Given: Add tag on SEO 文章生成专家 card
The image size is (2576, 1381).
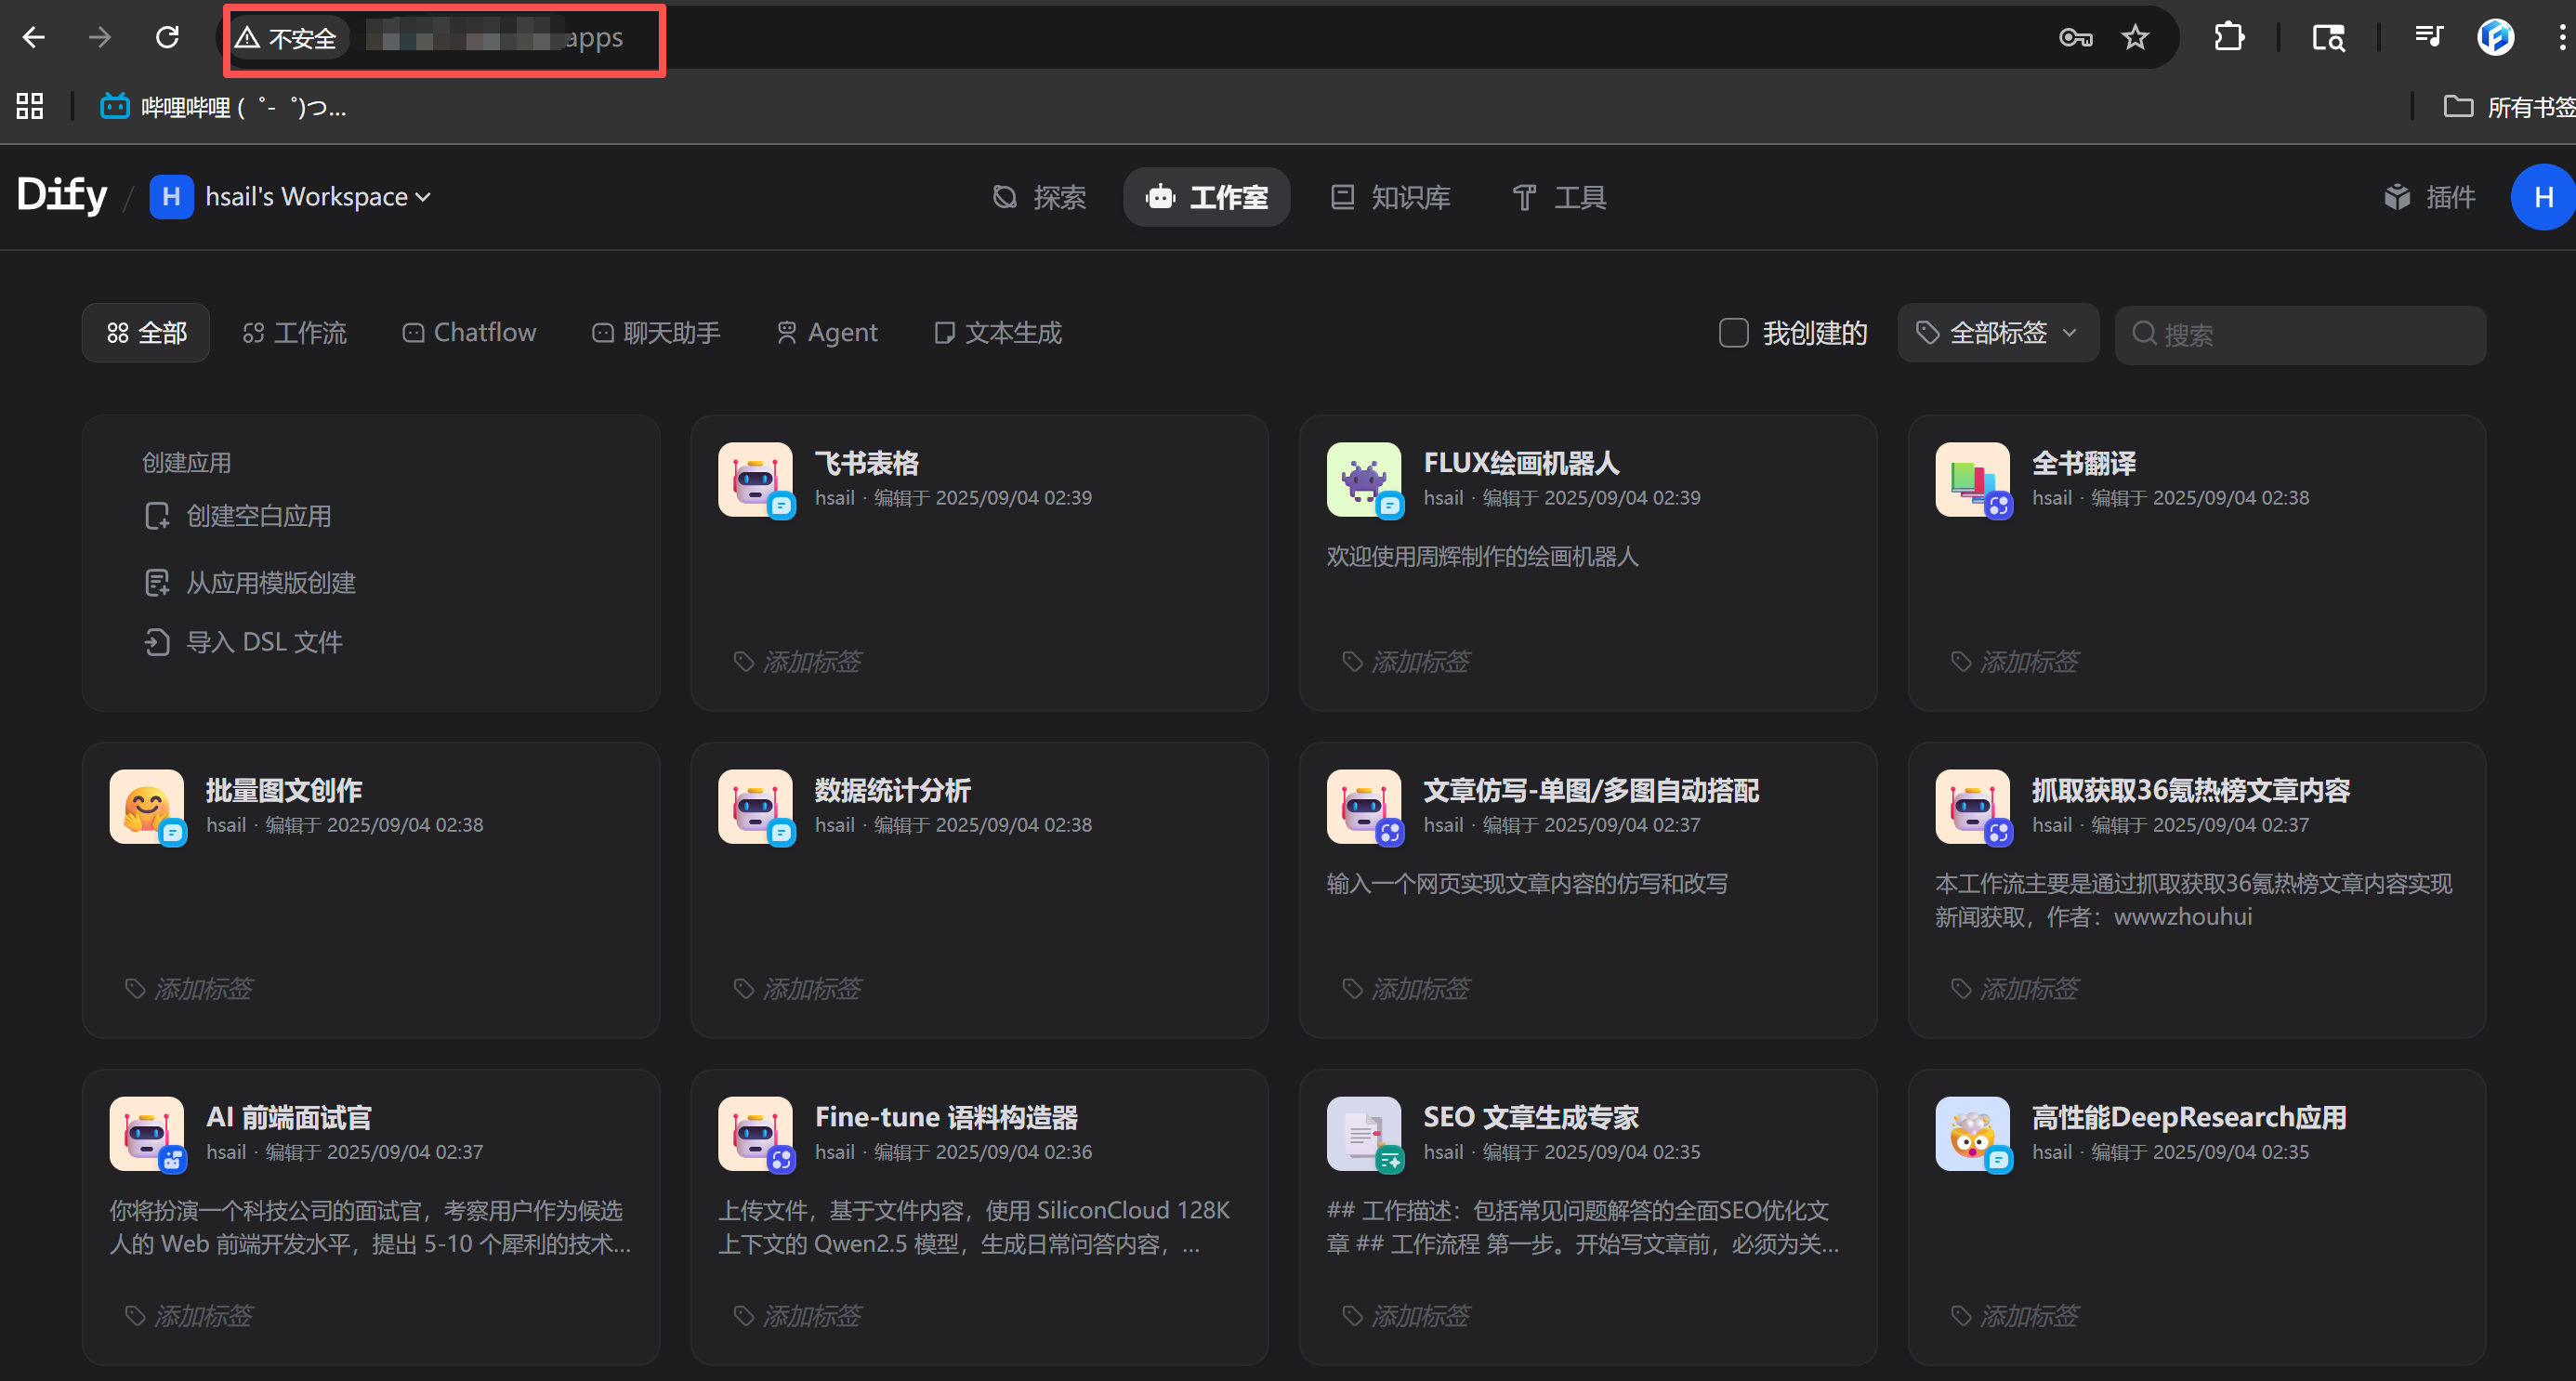Looking at the screenshot, I should point(1406,1315).
